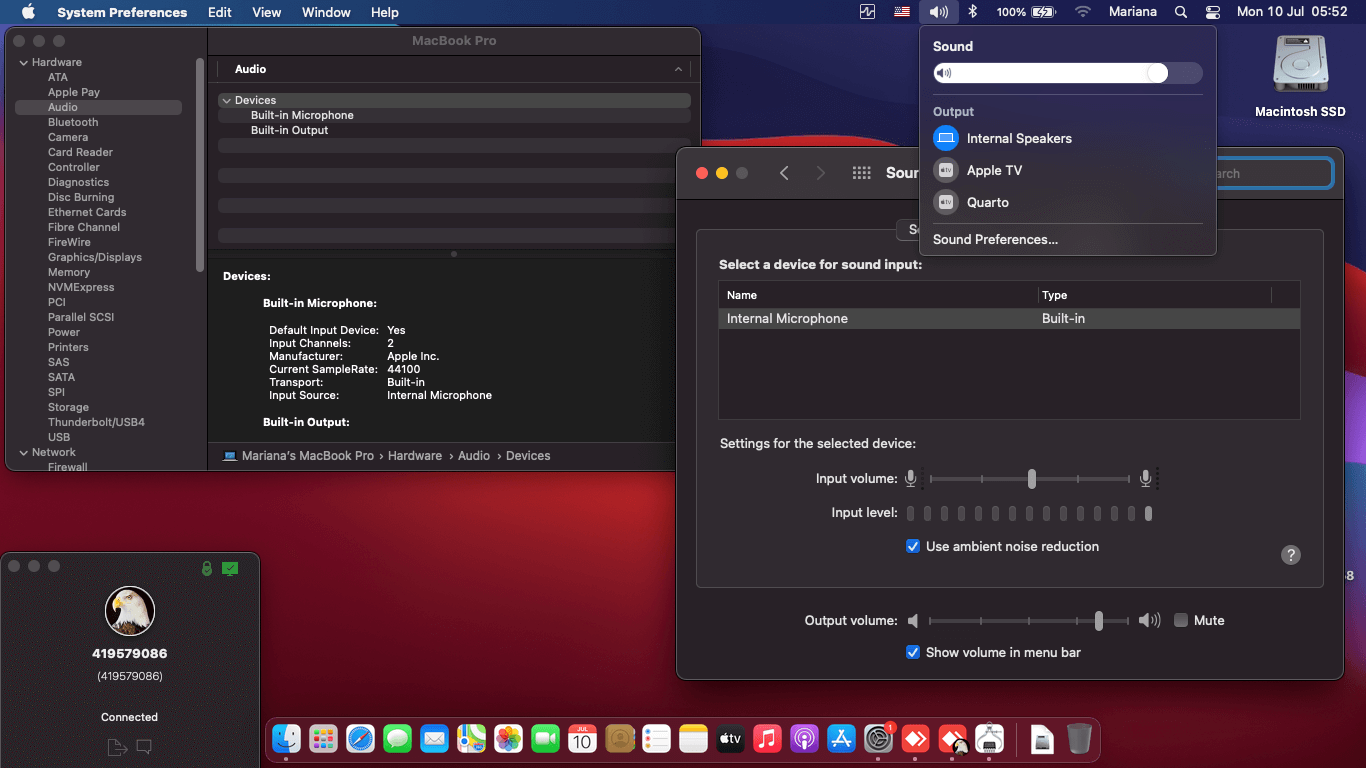Open Podcasts from the Dock
Viewport: 1366px width, 768px height.
[x=804, y=739]
